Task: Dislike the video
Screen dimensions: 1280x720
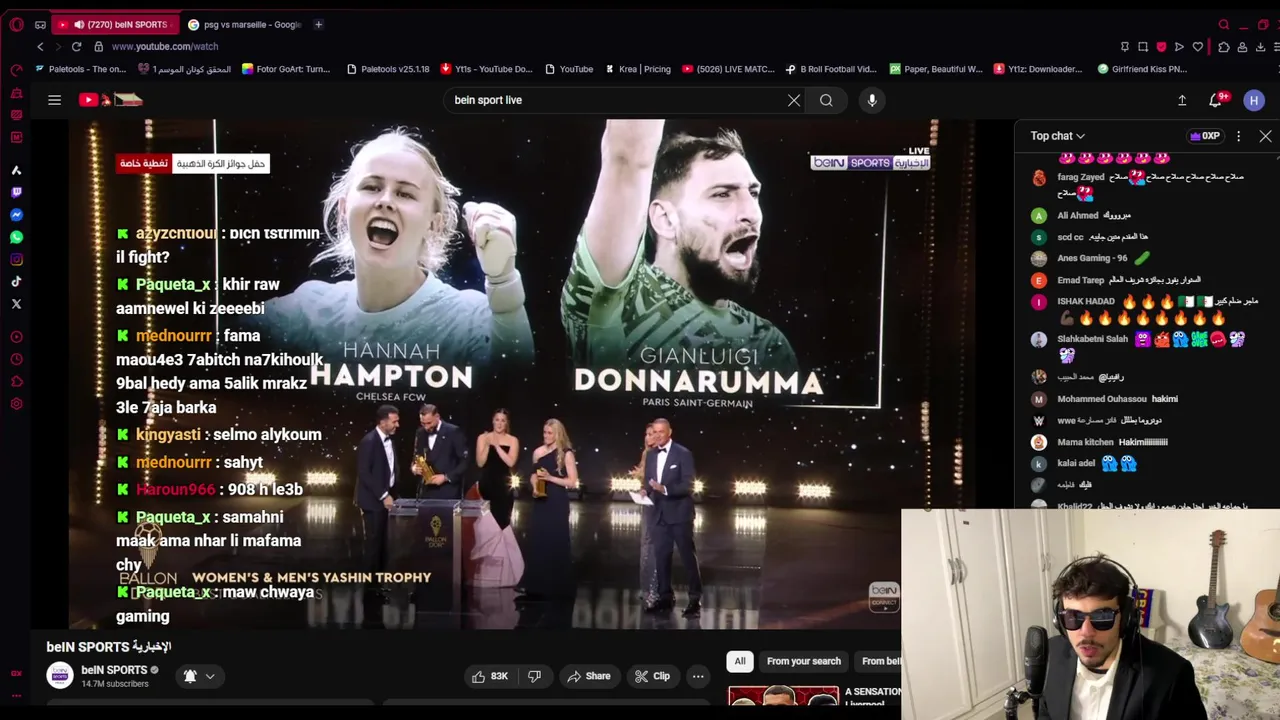Action: click(534, 676)
